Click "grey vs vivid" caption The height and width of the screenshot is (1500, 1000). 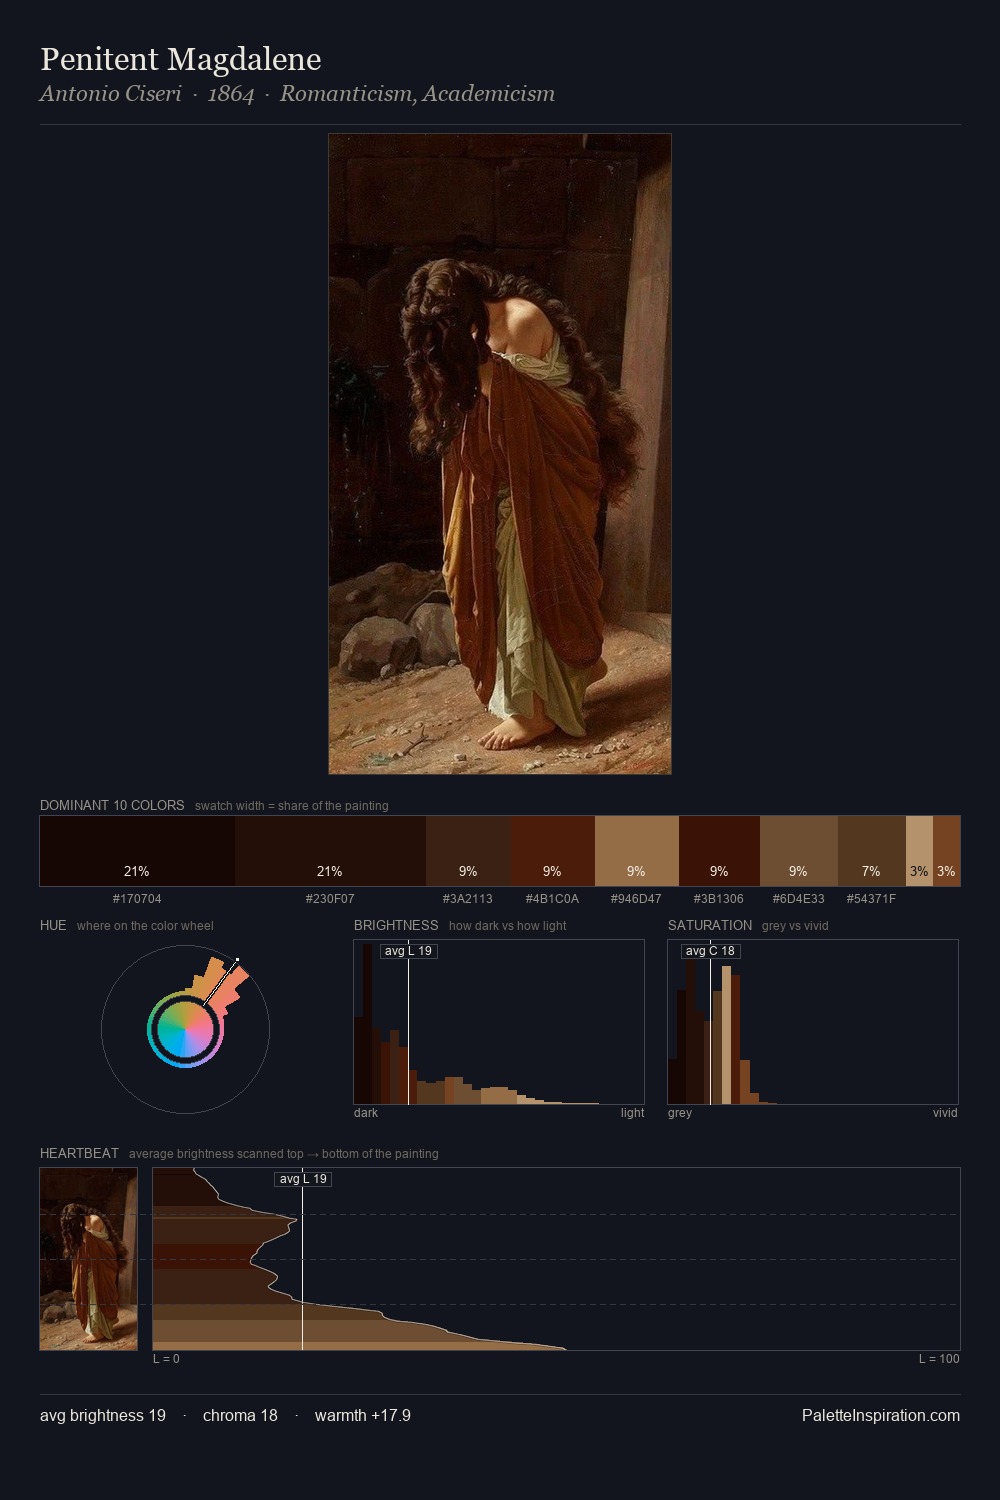(795, 926)
